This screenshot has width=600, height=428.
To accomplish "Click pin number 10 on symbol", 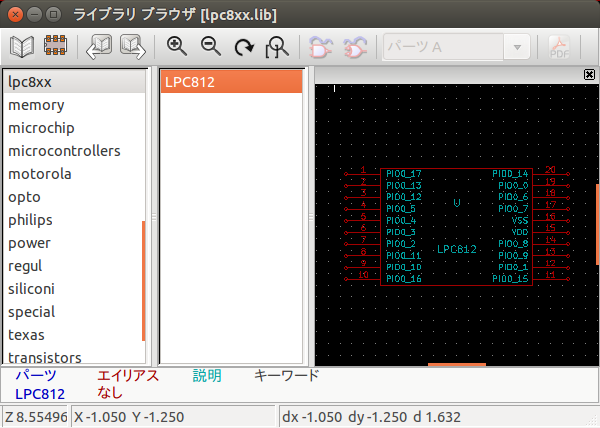I will click(x=363, y=274).
